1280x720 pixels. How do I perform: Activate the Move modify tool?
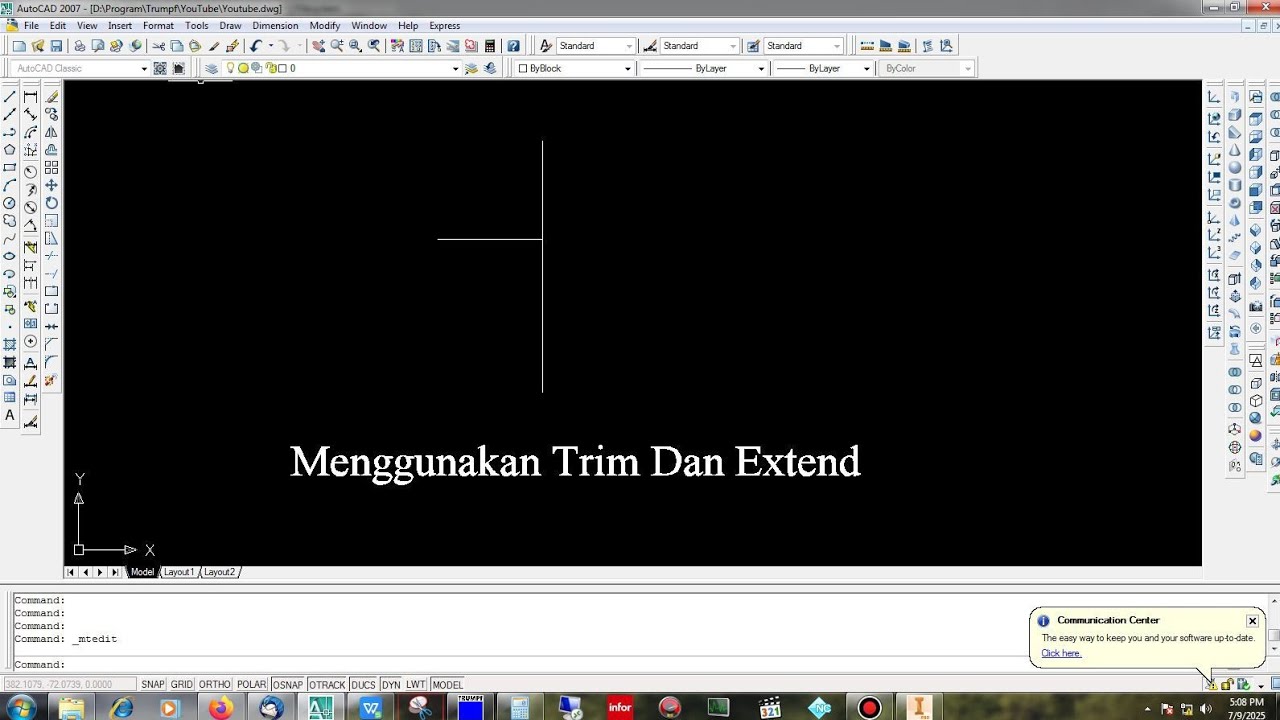(x=51, y=185)
